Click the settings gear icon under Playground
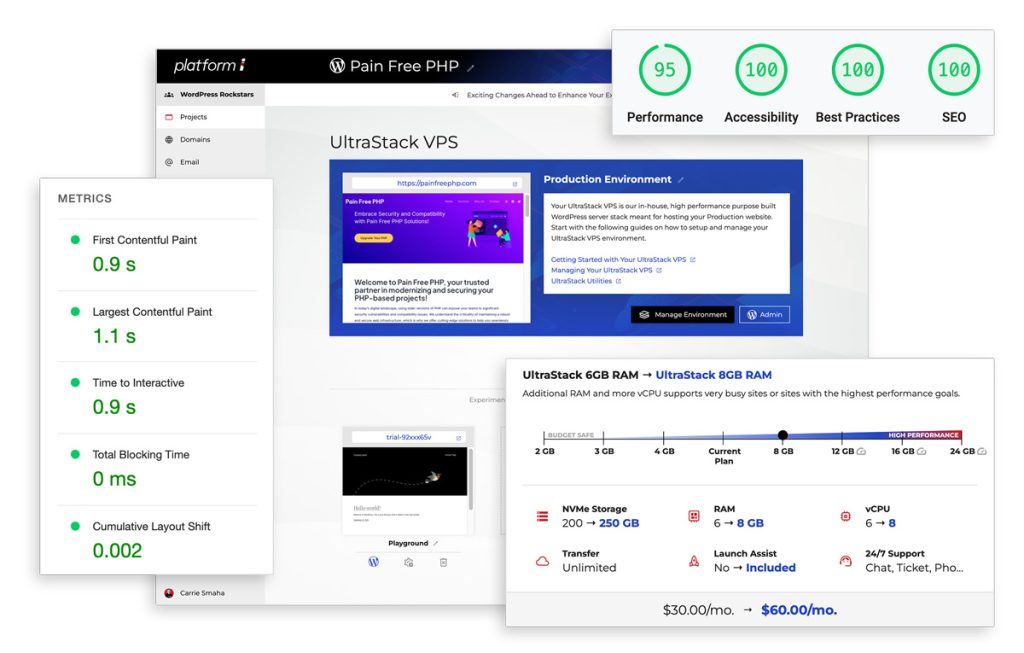 (408, 562)
